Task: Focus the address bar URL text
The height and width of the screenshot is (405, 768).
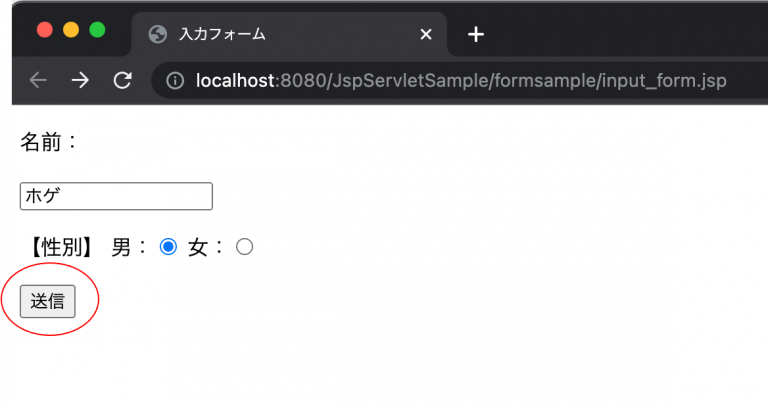Action: pyautogui.click(x=460, y=81)
